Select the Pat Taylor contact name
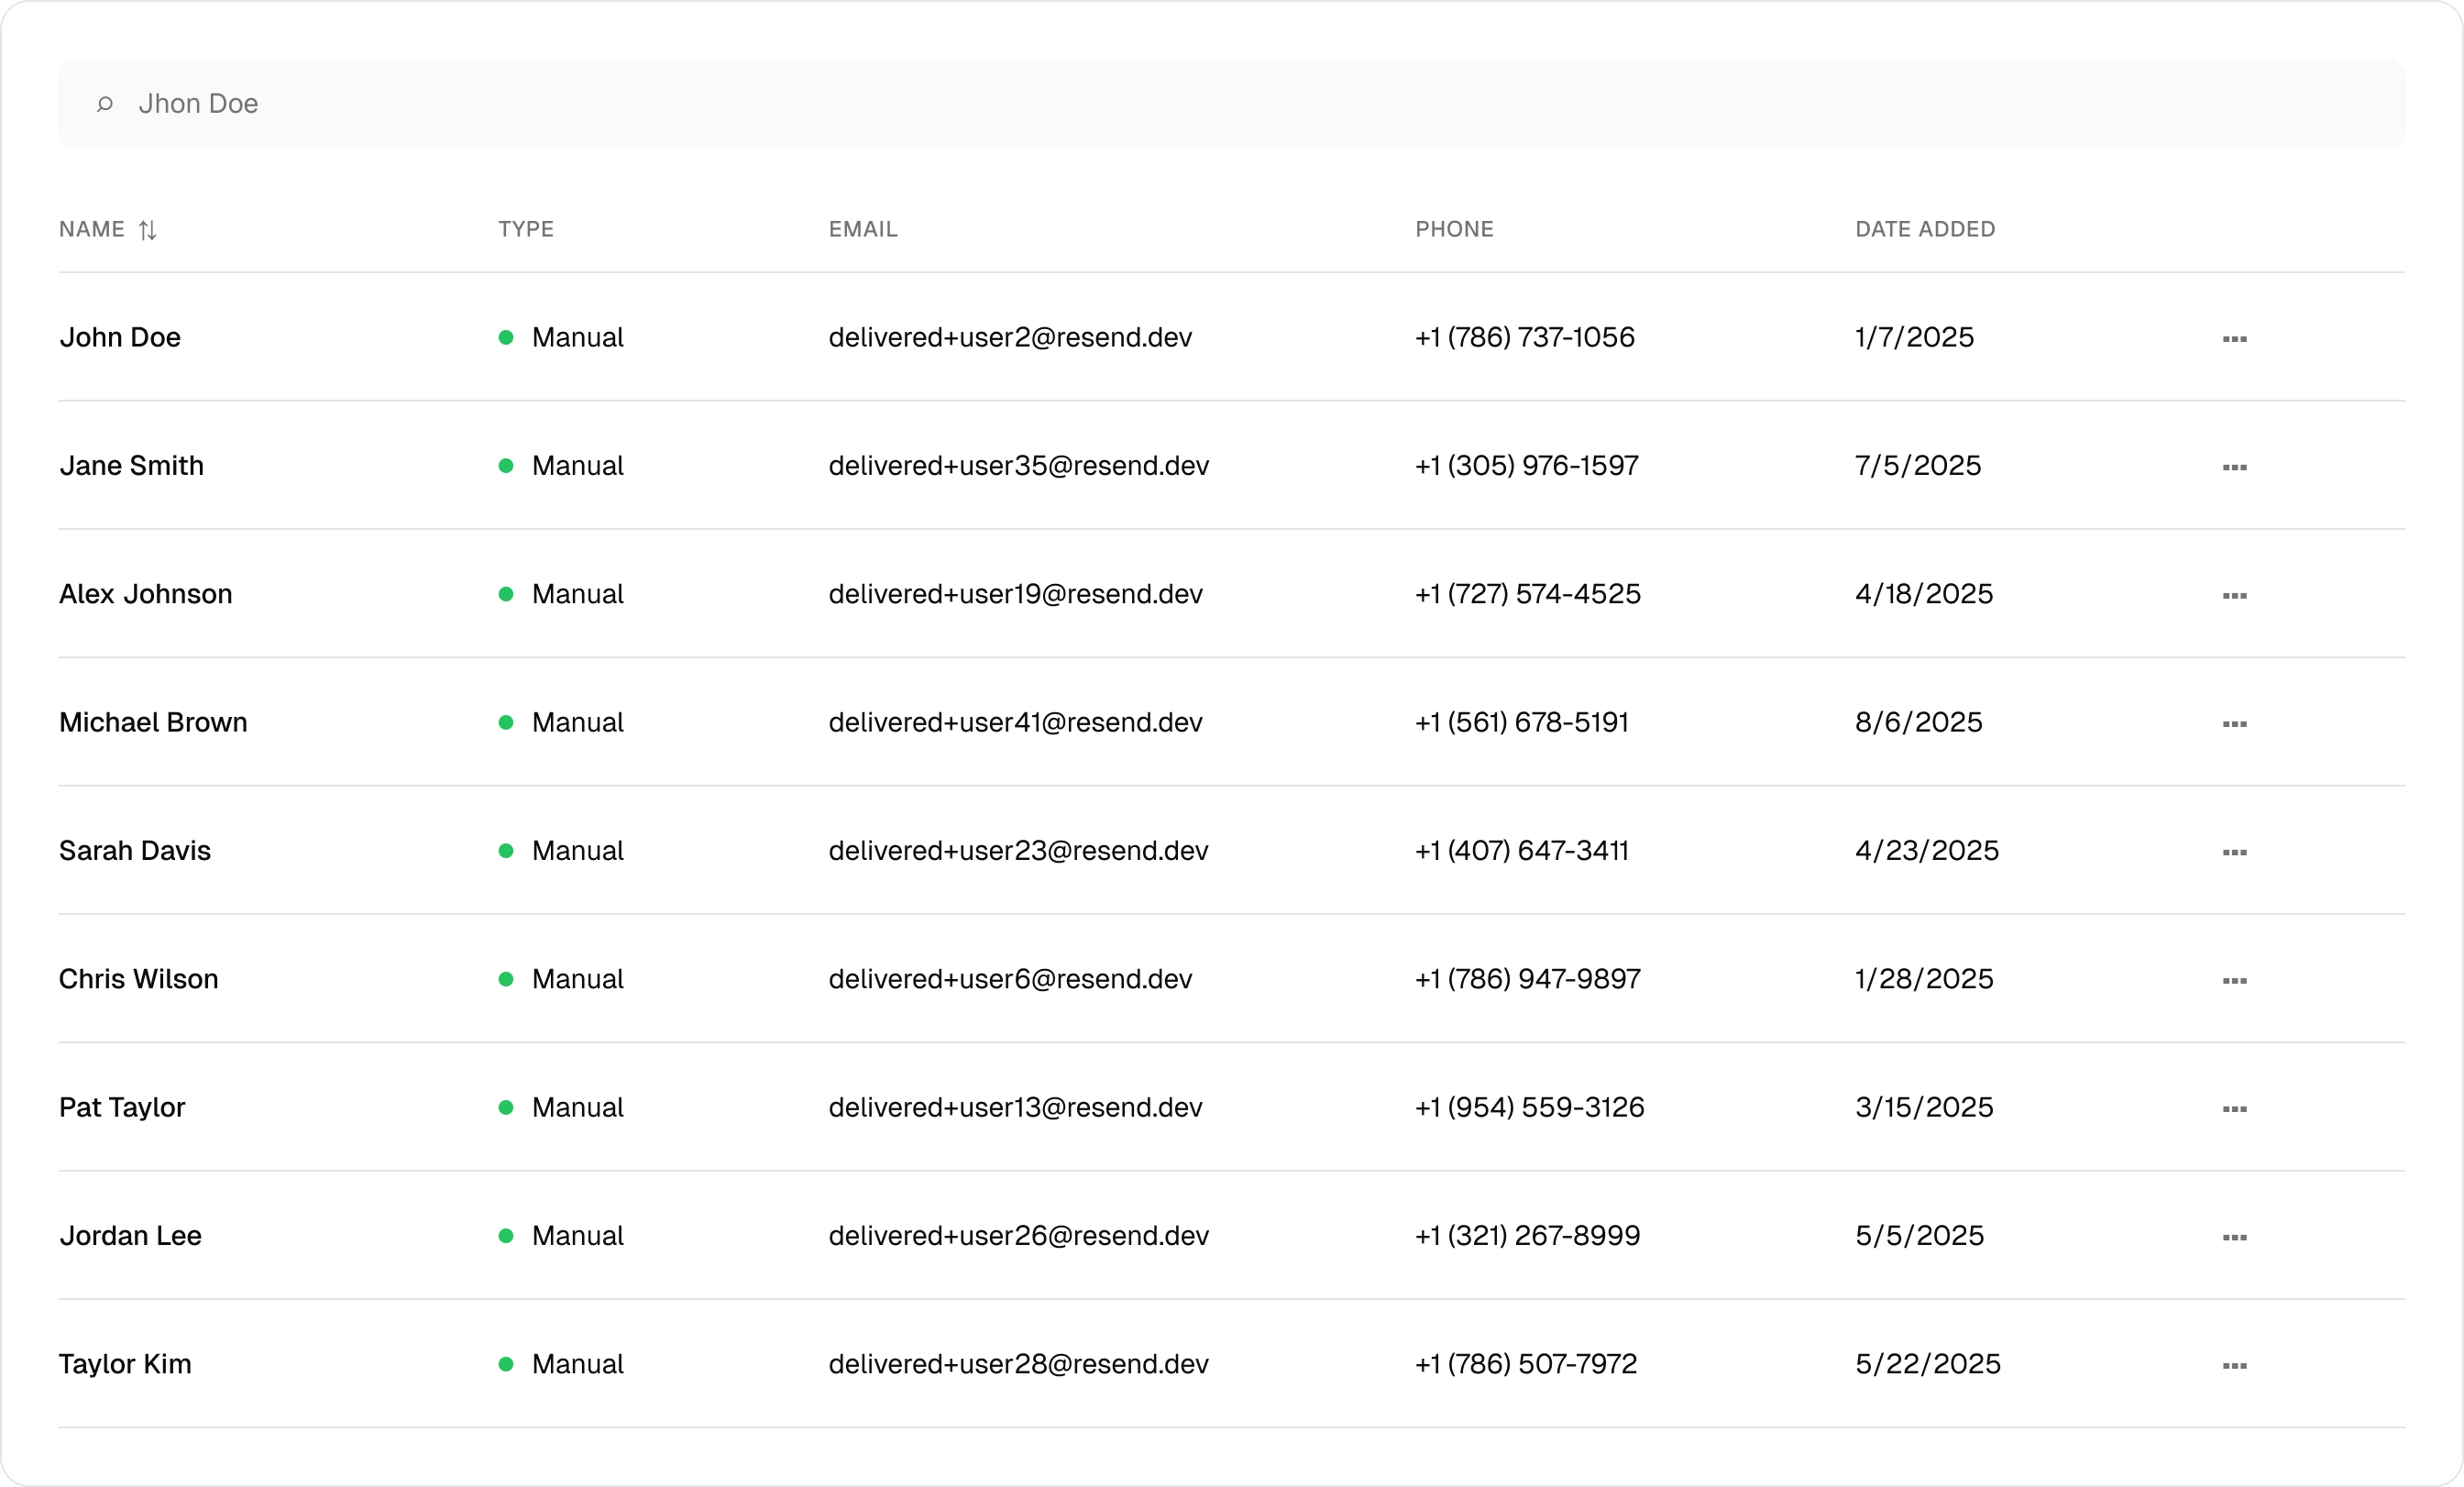The width and height of the screenshot is (2464, 1487). pyautogui.click(x=122, y=1107)
